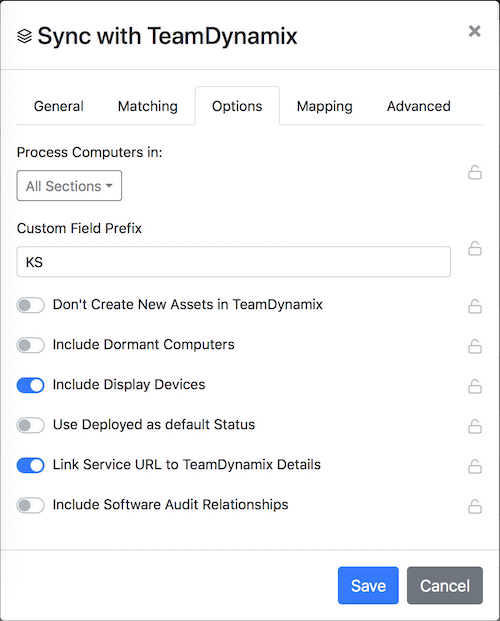Lock the Don't Create New Assets option

tap(475, 306)
